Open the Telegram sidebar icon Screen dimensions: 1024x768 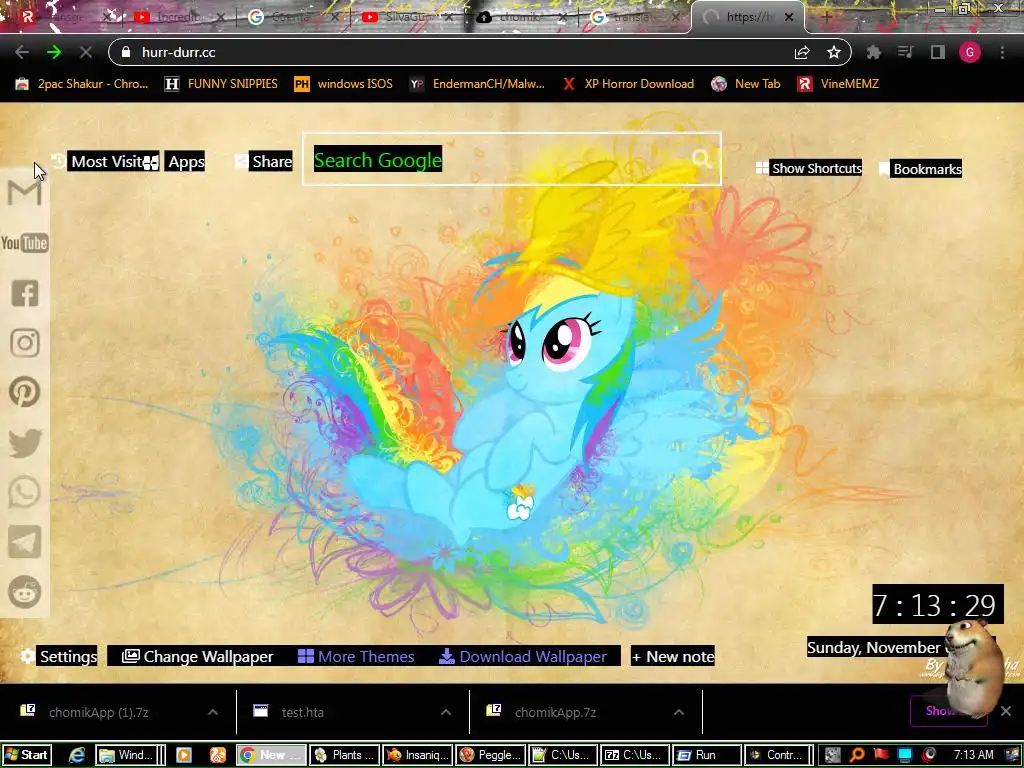[x=25, y=542]
